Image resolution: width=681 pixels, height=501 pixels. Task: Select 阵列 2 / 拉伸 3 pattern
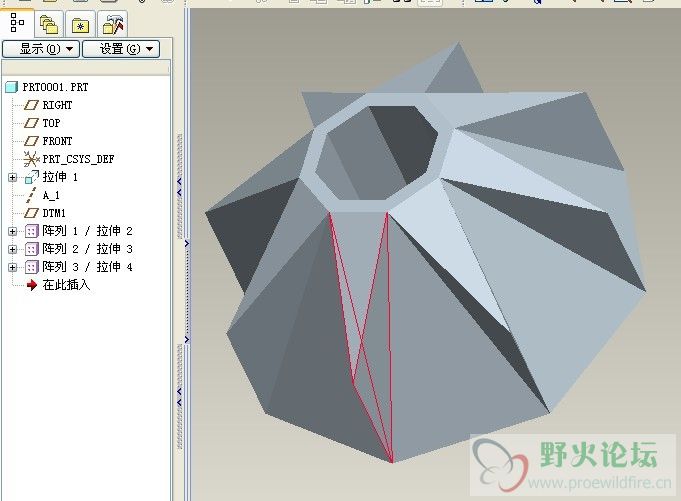tap(87, 249)
